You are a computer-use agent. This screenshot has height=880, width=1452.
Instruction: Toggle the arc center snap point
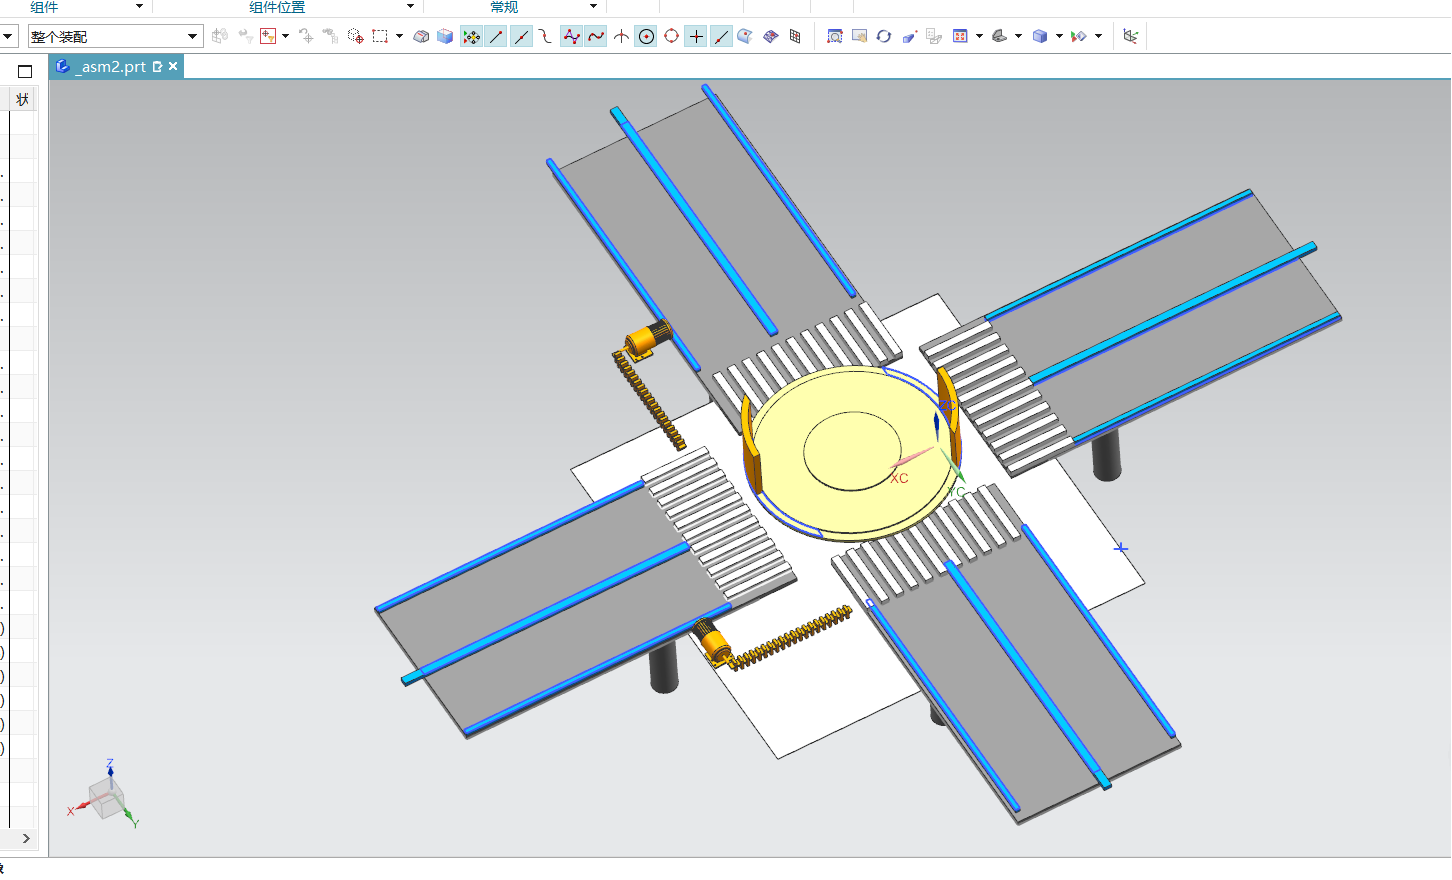point(647,36)
